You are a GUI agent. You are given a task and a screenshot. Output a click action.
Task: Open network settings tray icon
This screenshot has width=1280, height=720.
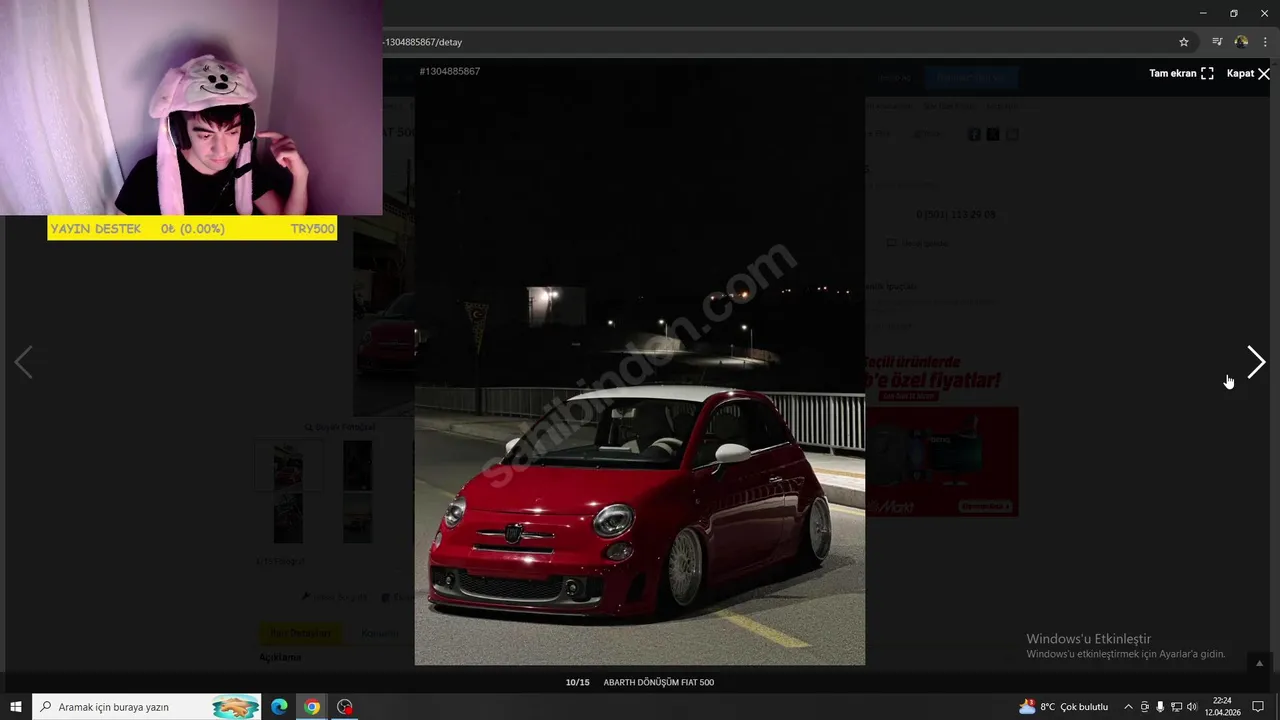(1176, 707)
